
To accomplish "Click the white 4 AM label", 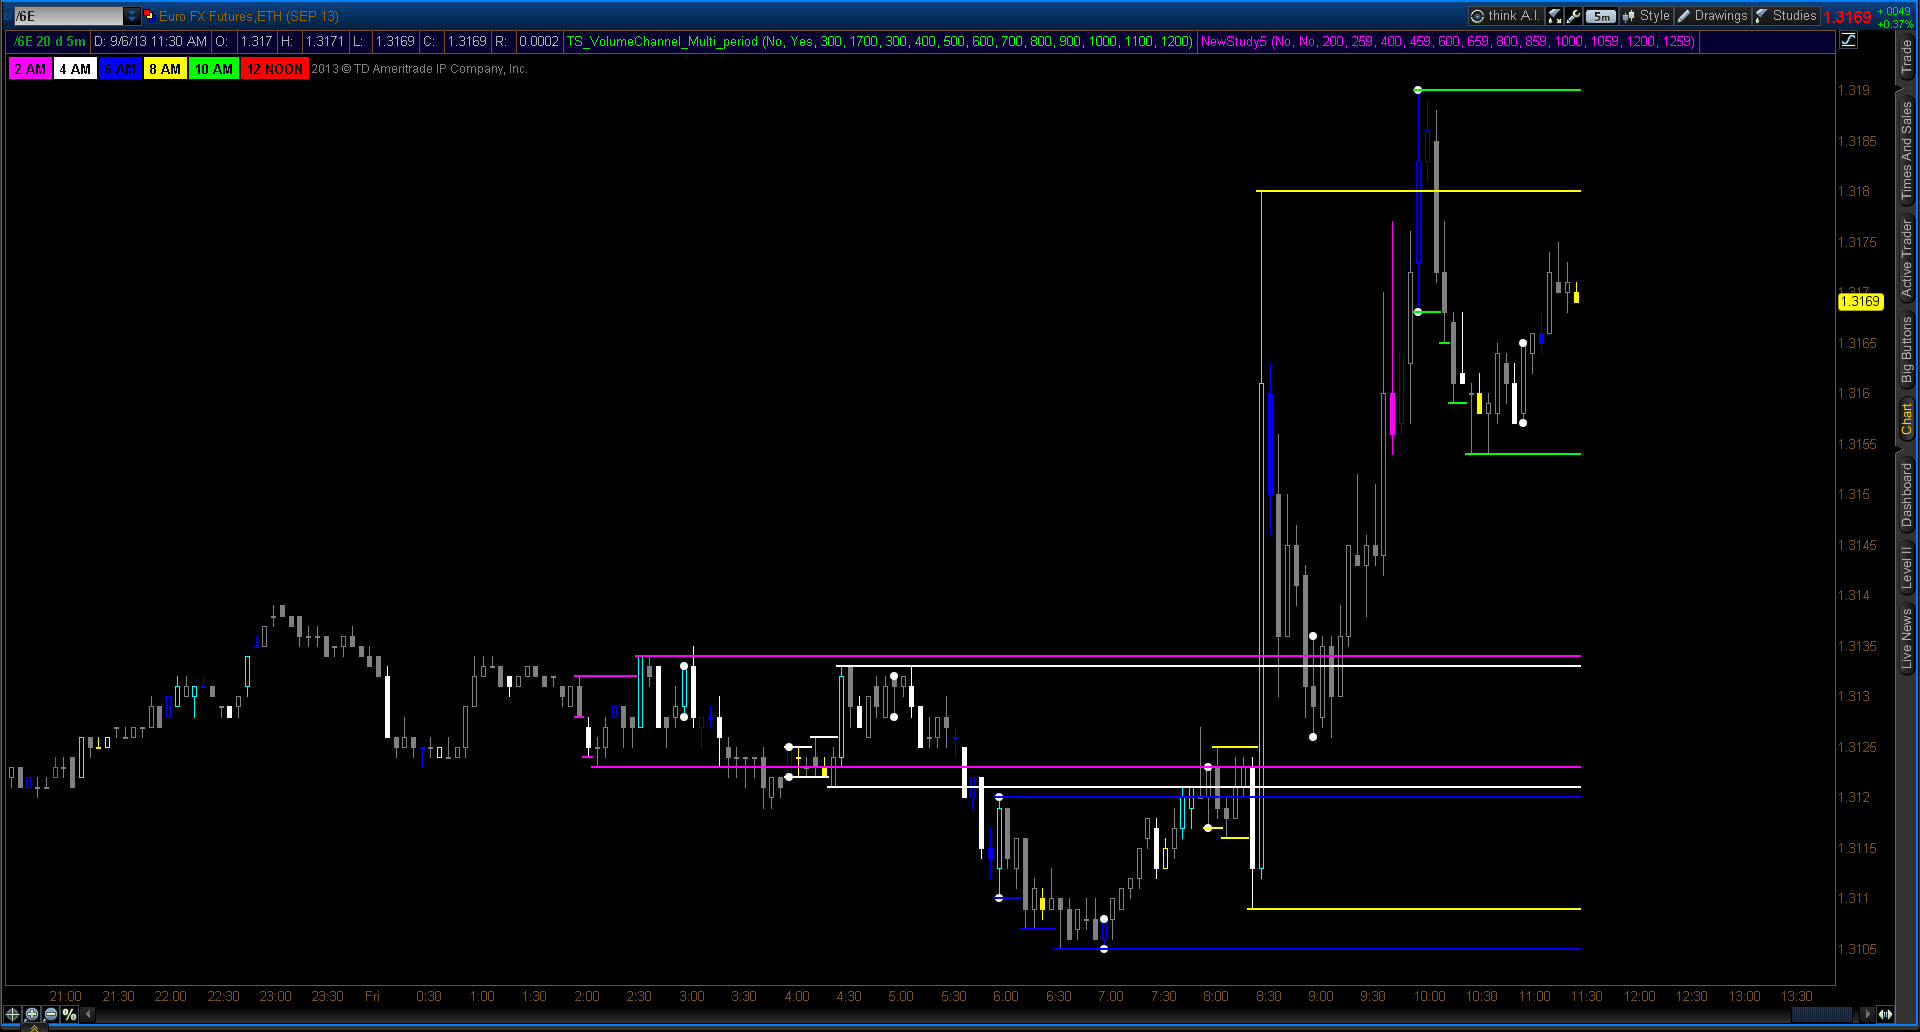I will pos(75,69).
